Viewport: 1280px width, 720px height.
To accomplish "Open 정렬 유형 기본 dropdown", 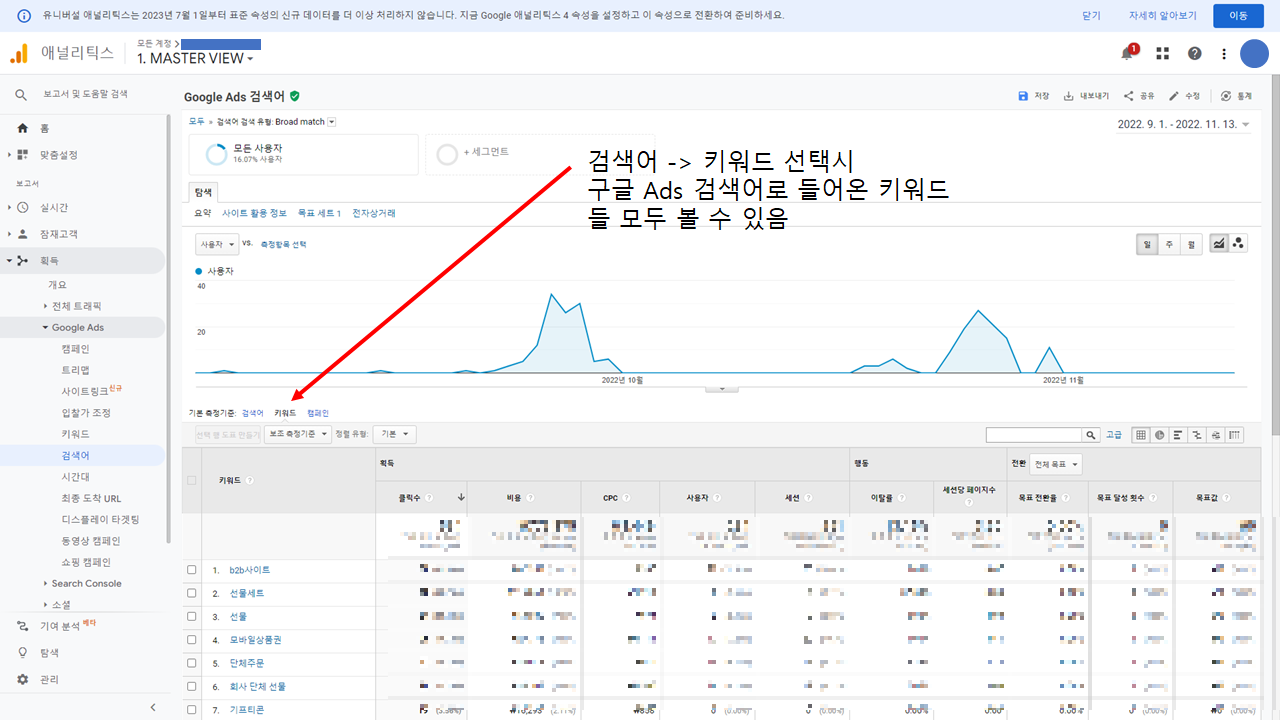I will 395,434.
